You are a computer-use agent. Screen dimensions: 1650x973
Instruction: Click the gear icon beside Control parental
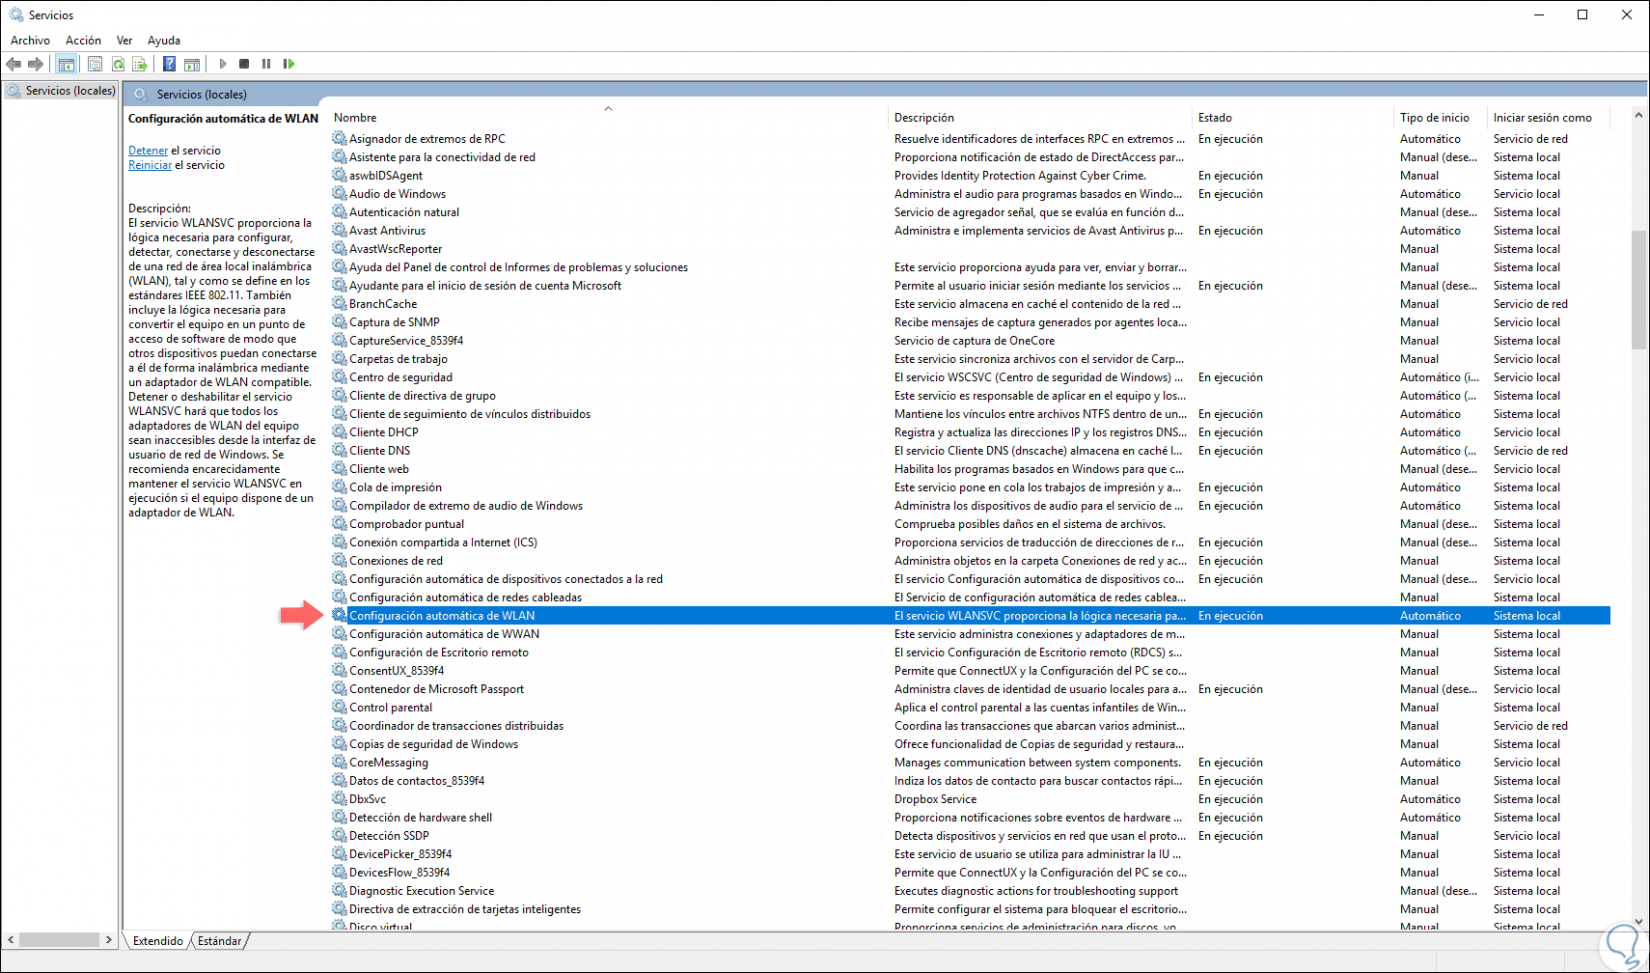(340, 707)
